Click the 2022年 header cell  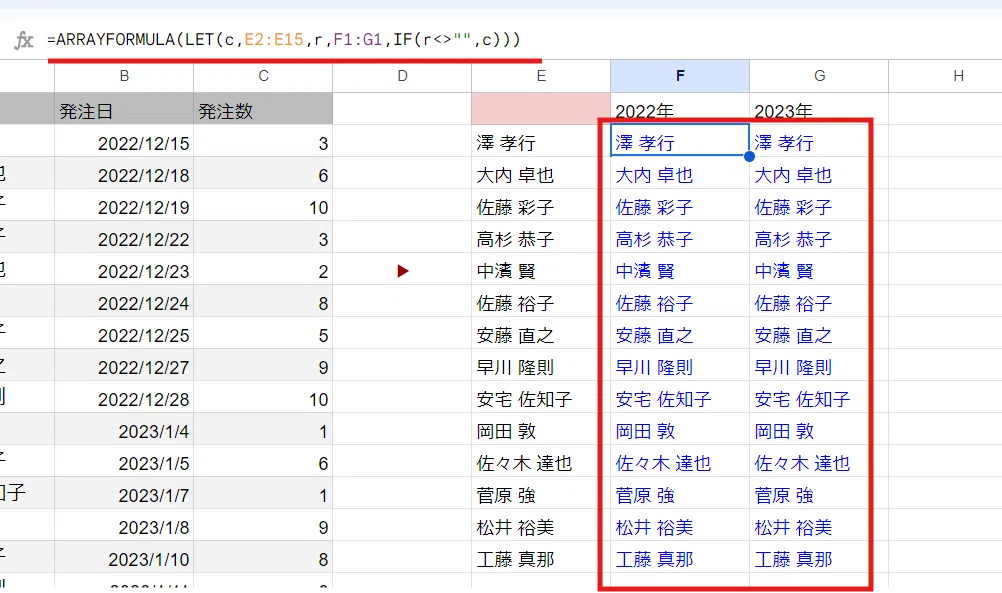680,109
